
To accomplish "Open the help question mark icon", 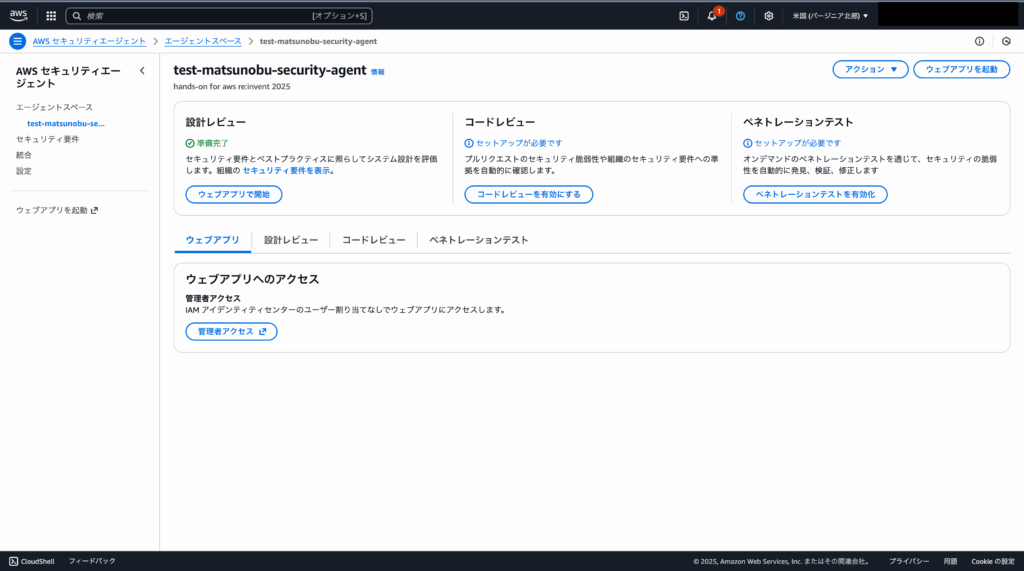I will click(x=740, y=16).
